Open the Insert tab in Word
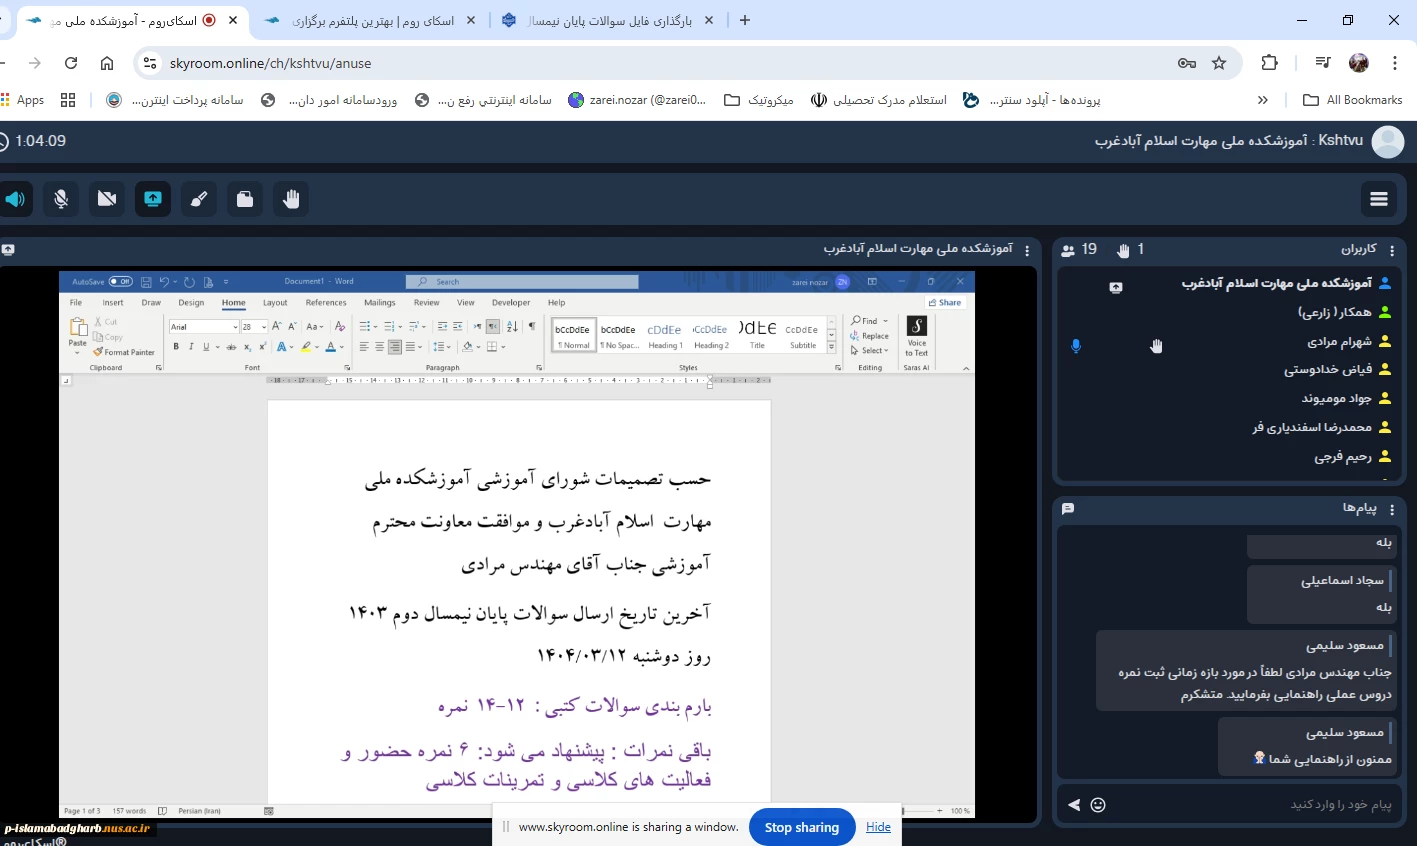 (x=113, y=303)
